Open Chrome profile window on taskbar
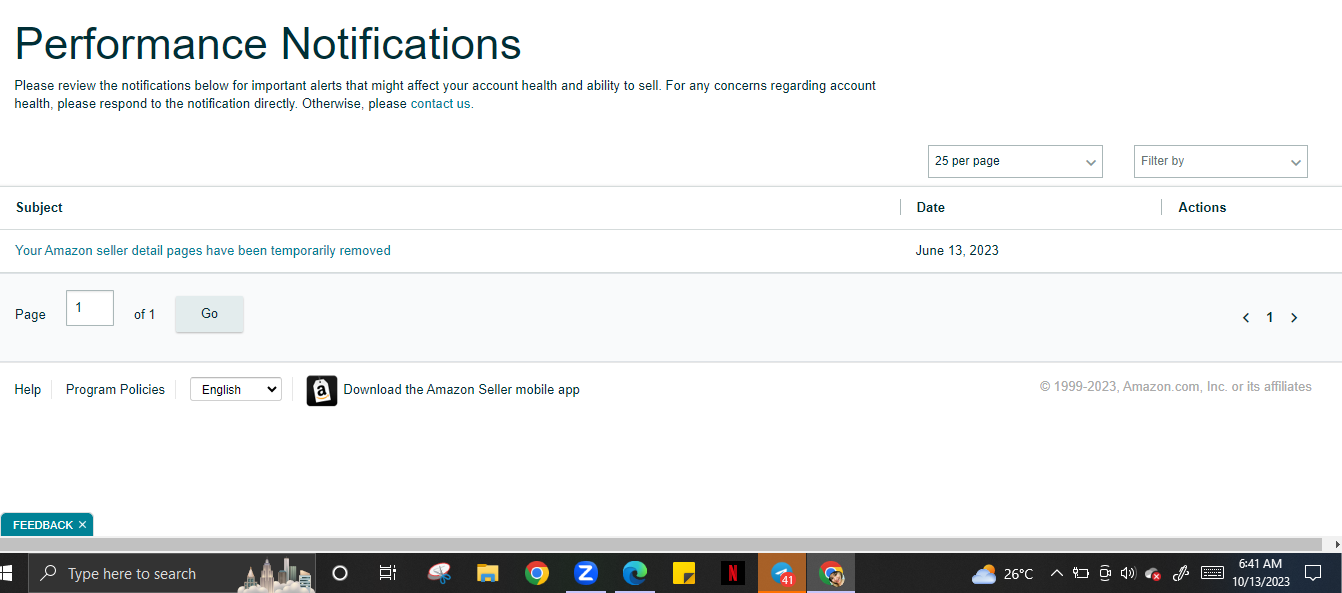Screen dimensions: 1342x593 [x=831, y=573]
